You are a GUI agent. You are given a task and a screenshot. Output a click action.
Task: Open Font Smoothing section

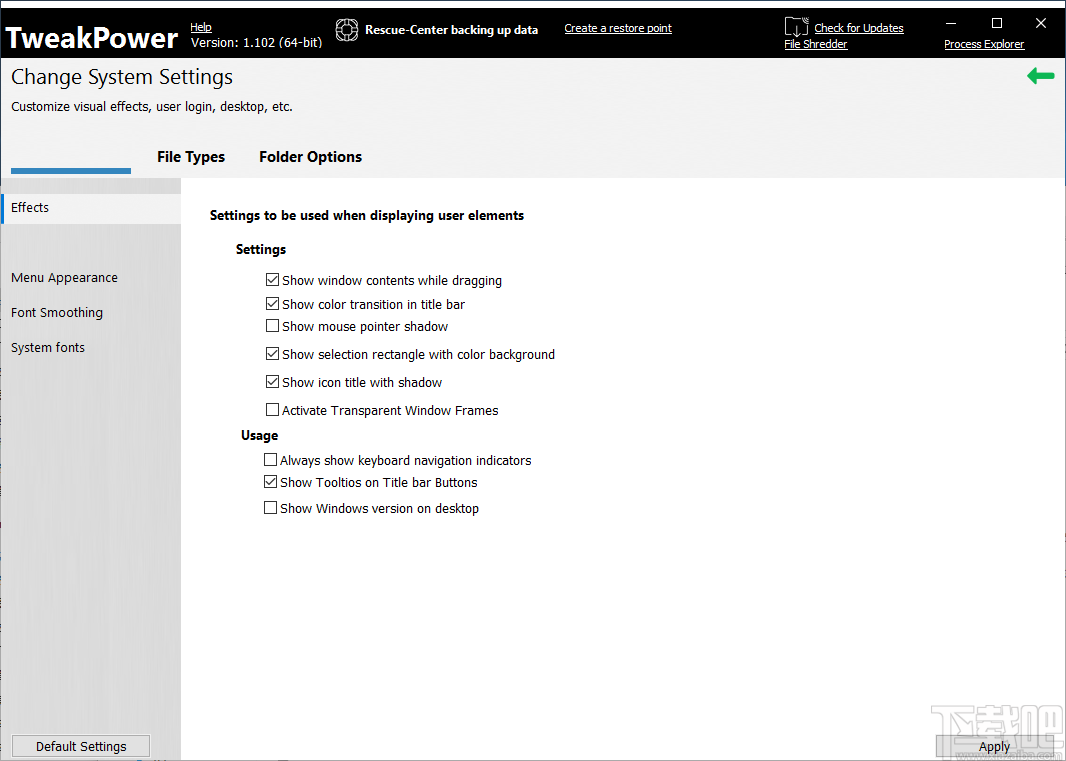57,313
